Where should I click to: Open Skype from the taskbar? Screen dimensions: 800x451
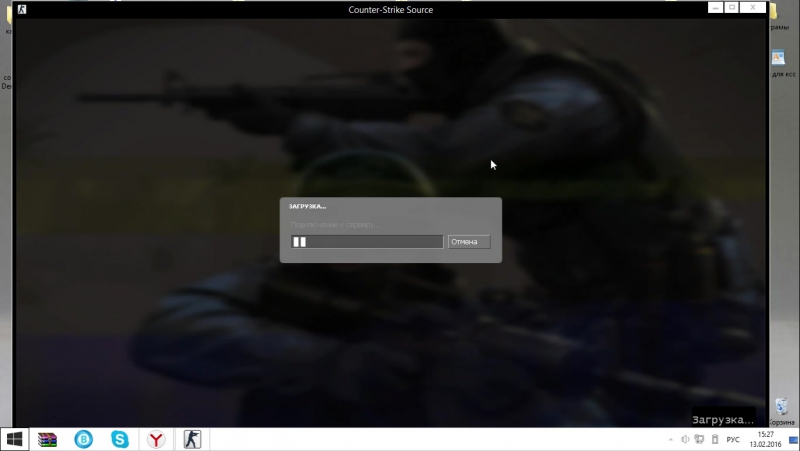(x=120, y=439)
